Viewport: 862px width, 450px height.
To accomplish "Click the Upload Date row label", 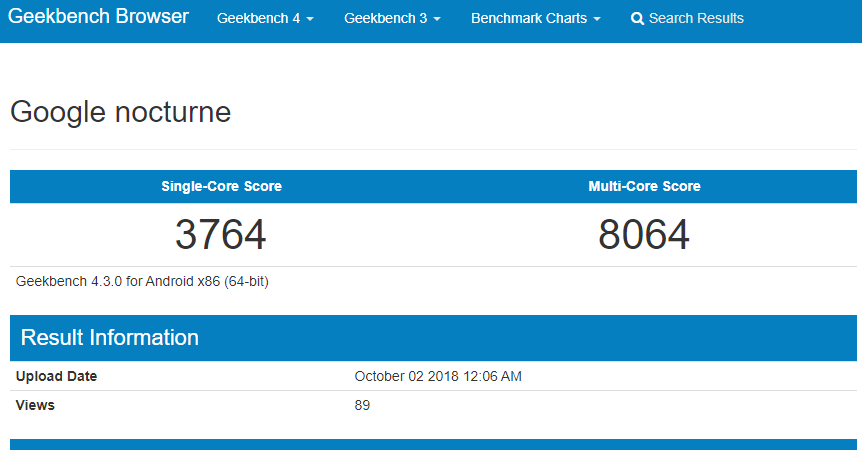I will 57,376.
